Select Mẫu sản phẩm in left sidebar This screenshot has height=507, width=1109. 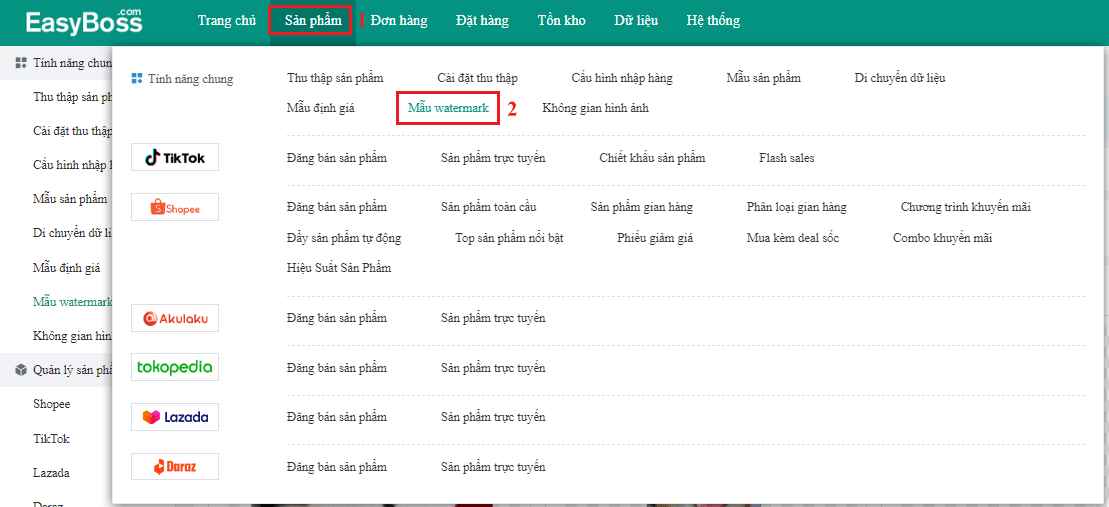pos(70,199)
